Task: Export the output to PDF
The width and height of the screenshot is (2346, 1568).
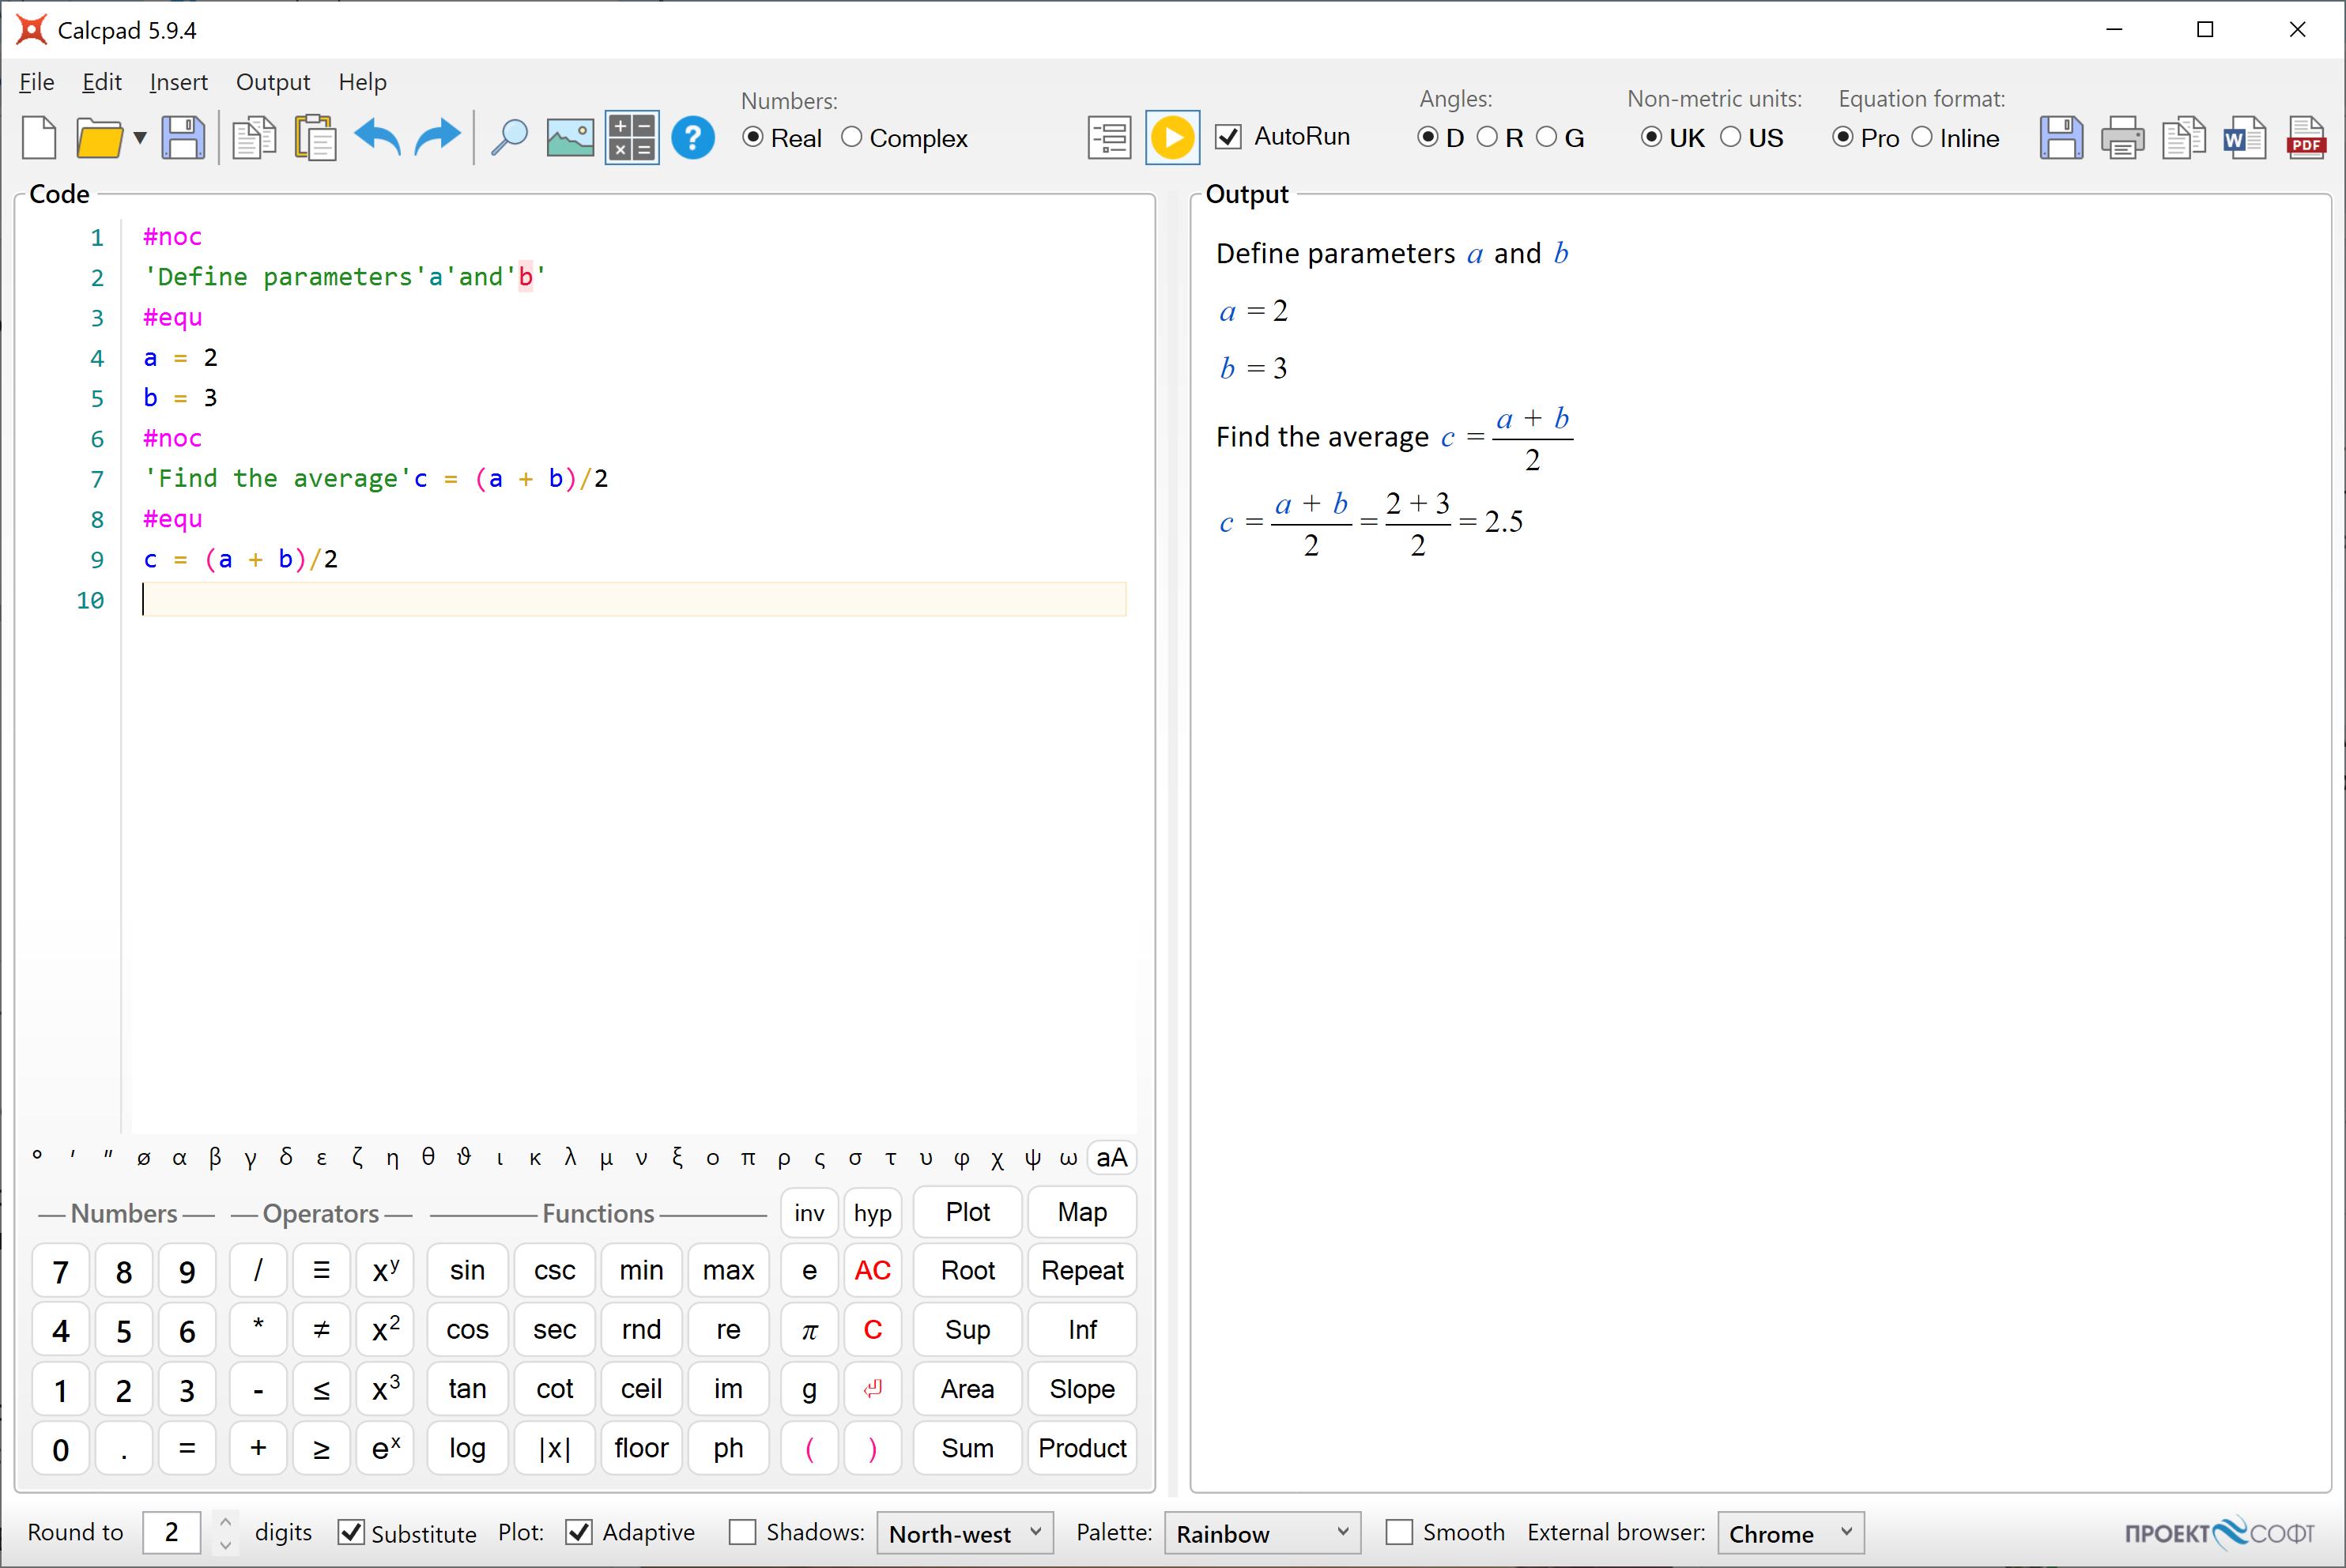Action: (2306, 137)
